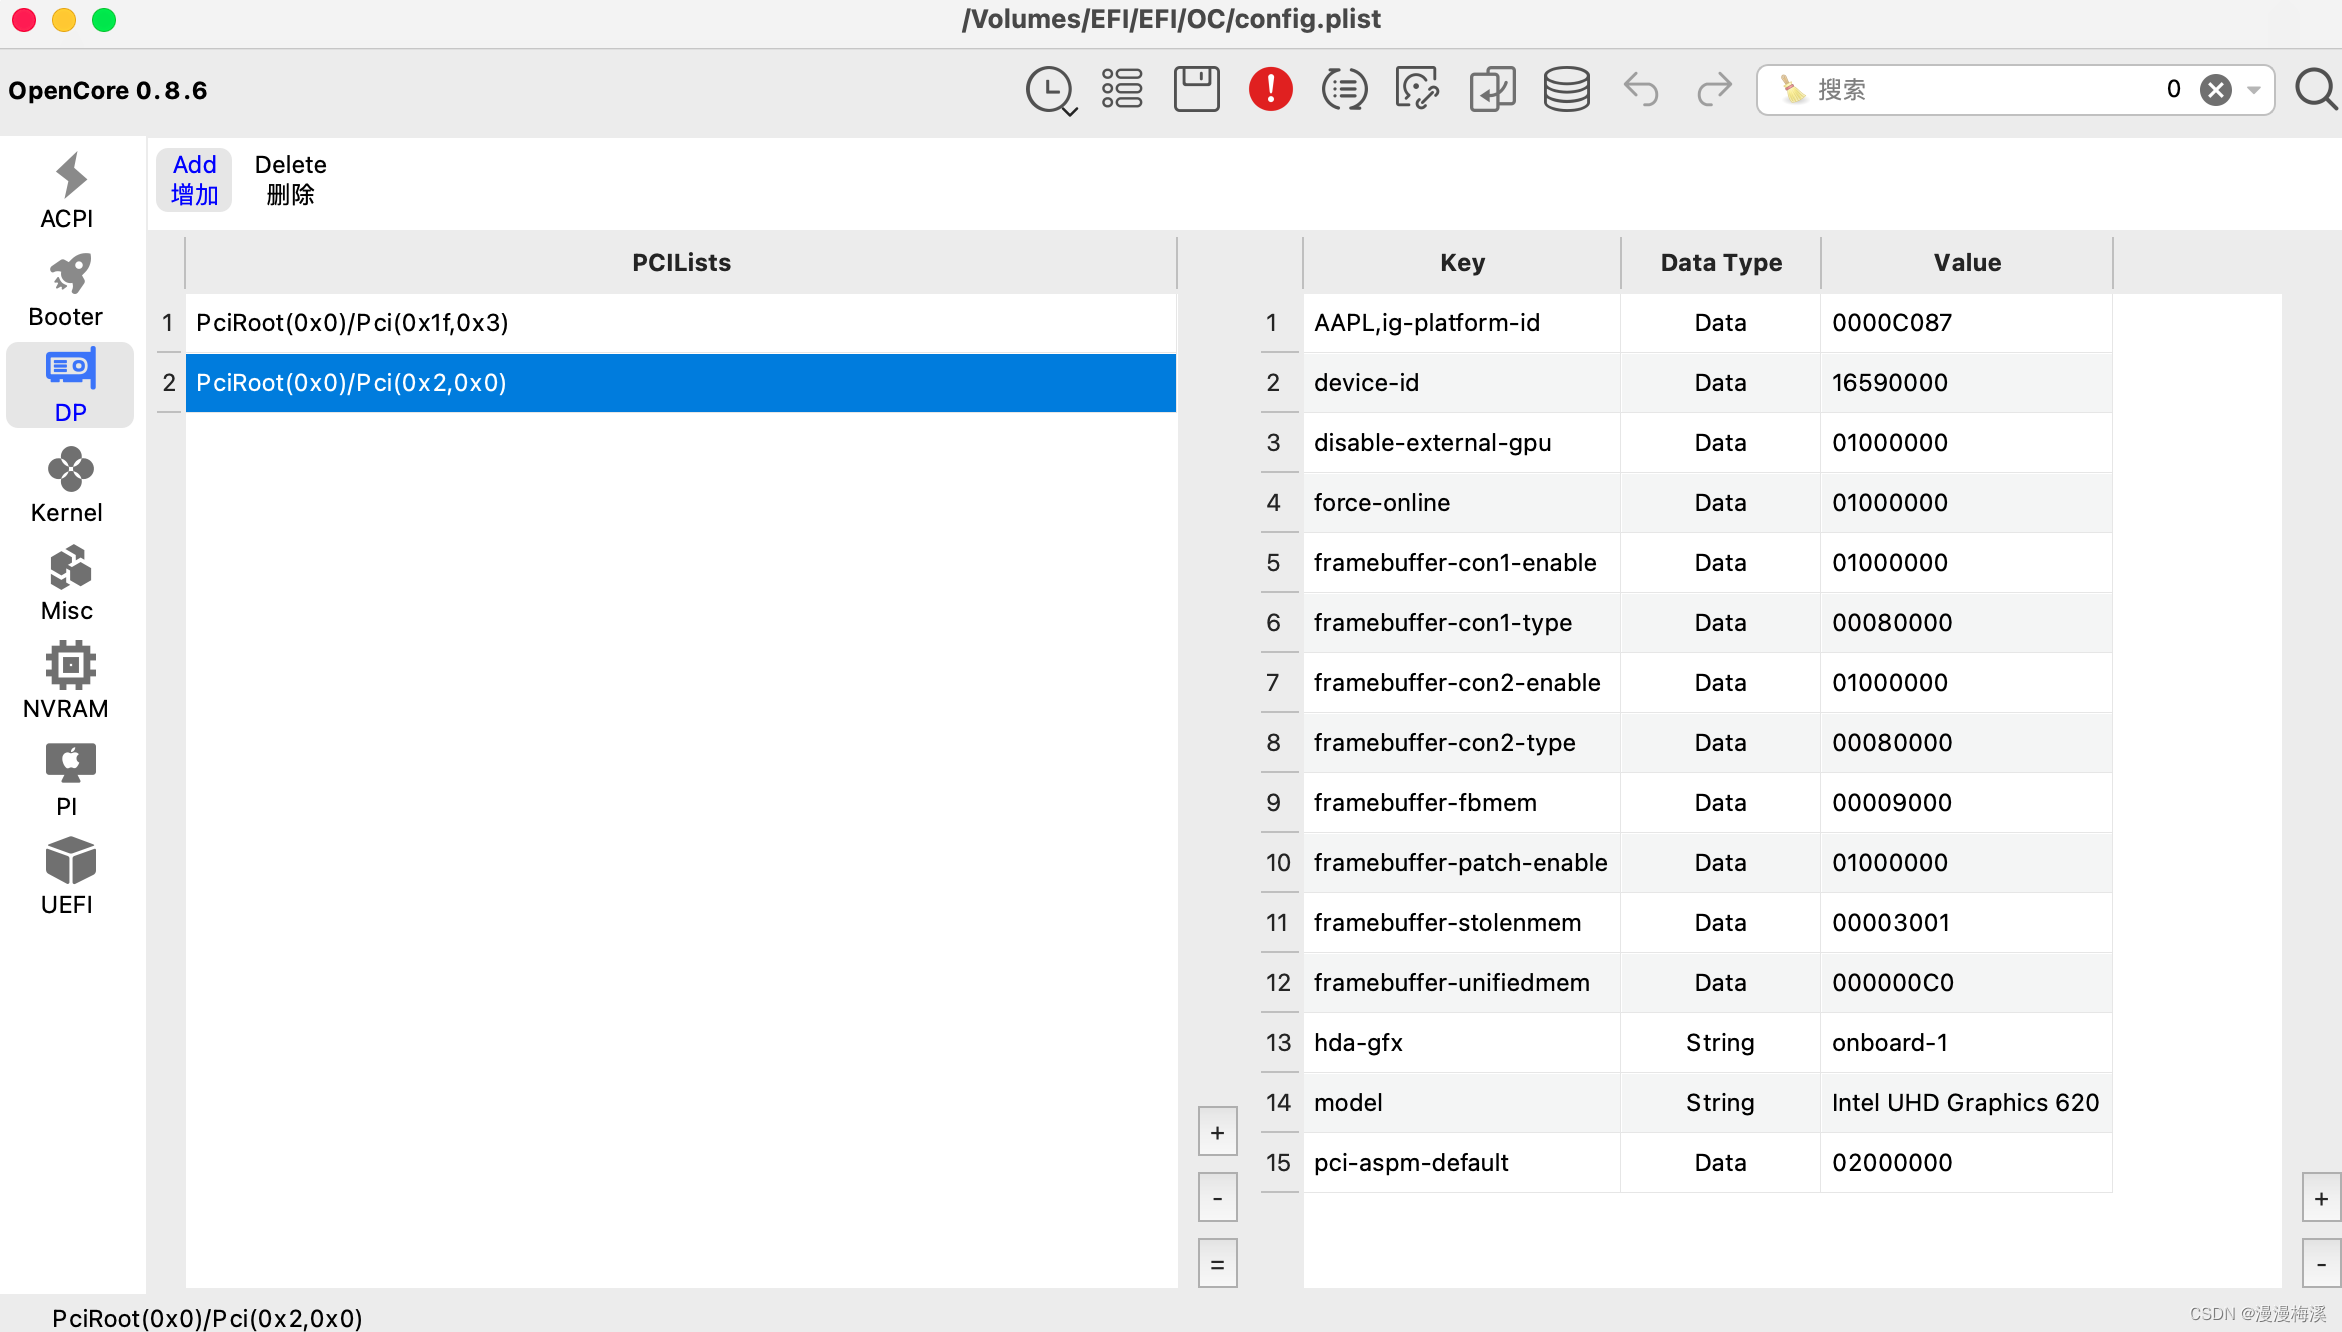Add a PCI list entry with plus button
The height and width of the screenshot is (1332, 2342).
(1217, 1132)
